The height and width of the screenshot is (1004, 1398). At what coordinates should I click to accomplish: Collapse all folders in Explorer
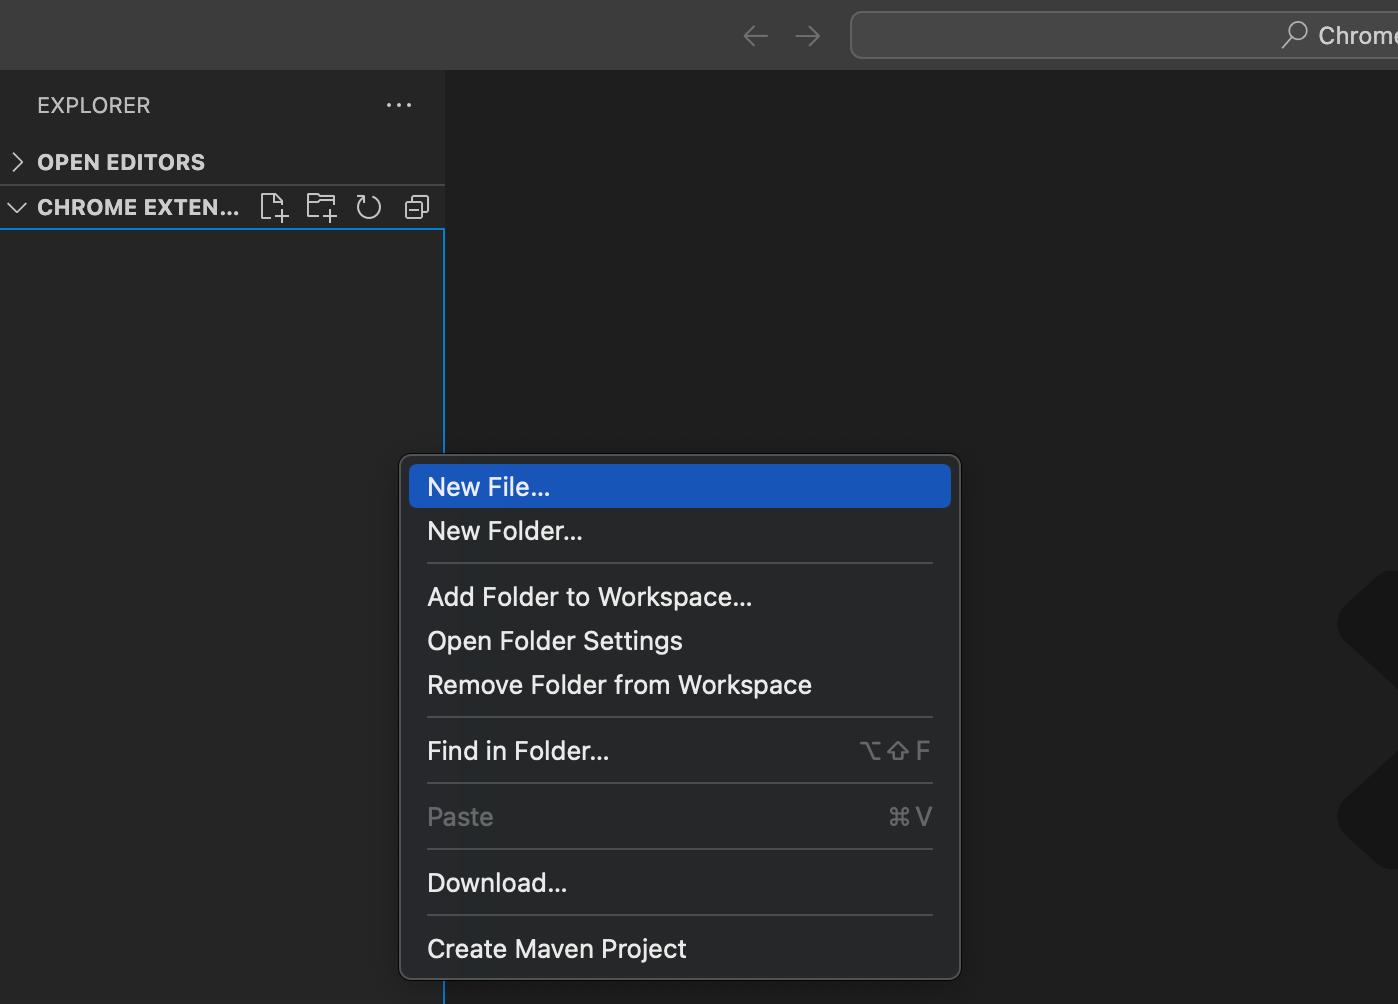tap(417, 206)
